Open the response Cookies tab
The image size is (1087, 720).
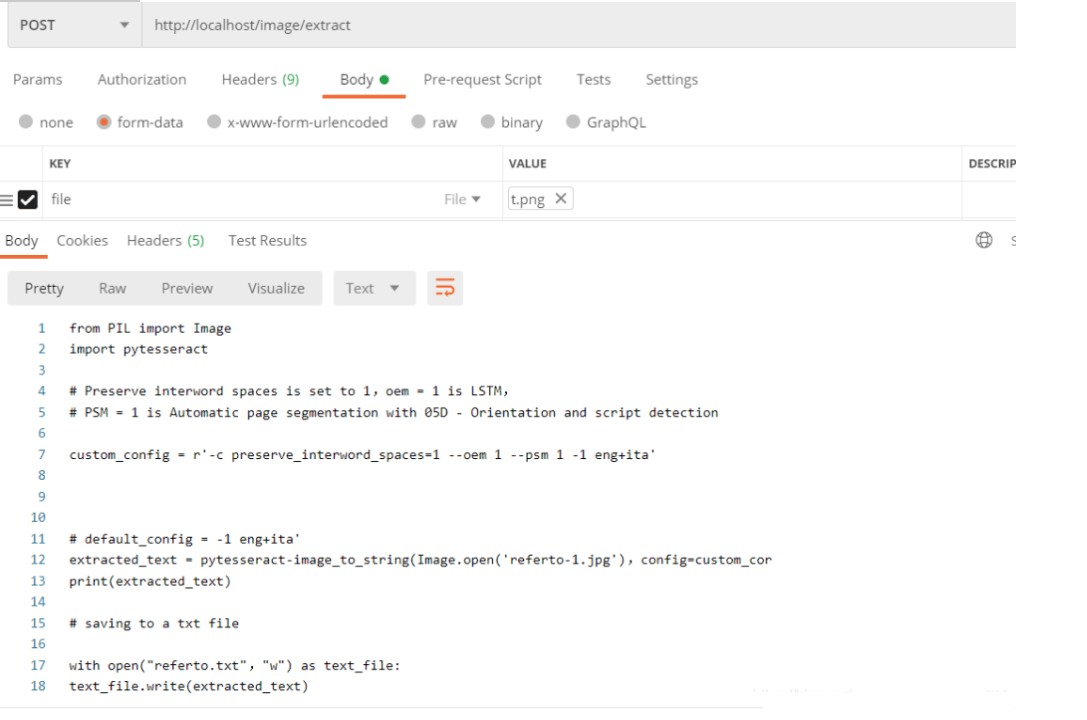tap(82, 240)
